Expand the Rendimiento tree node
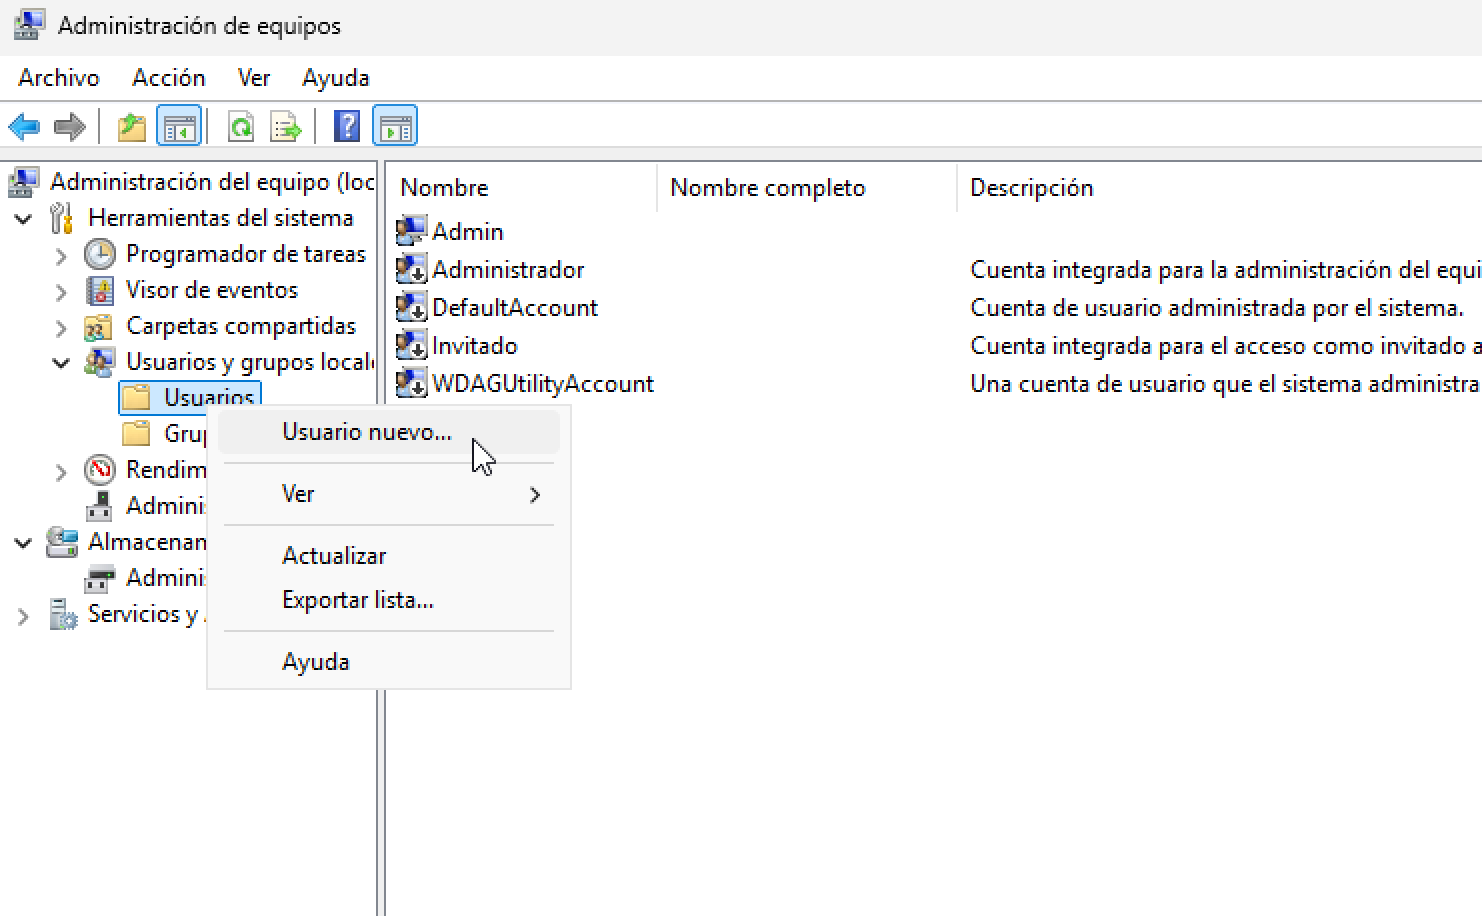1482x916 pixels. pos(61,472)
